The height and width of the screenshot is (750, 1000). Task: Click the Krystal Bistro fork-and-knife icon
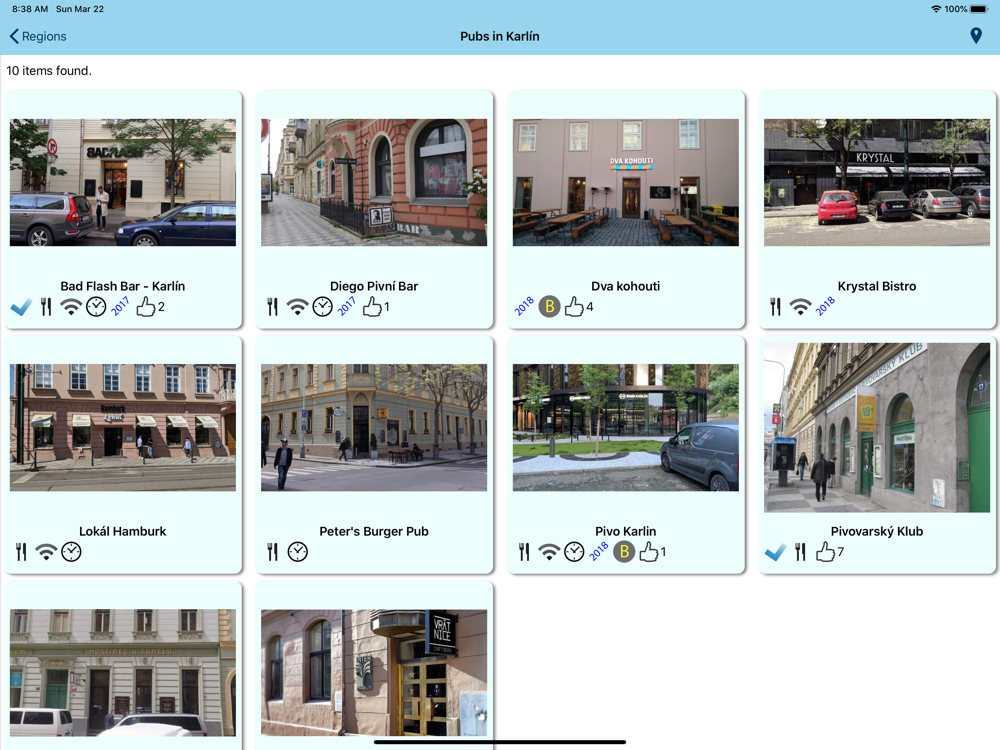776,307
